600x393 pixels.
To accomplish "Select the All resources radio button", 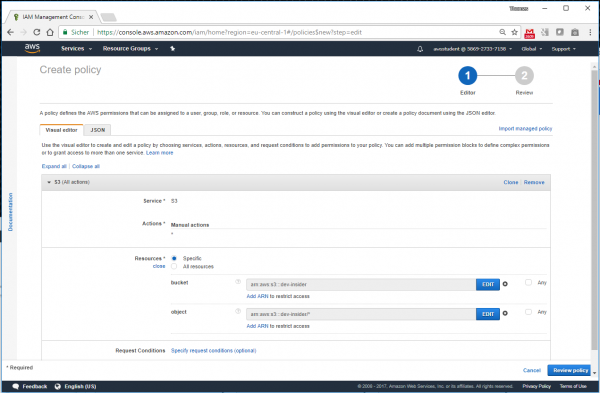I will tap(174, 266).
